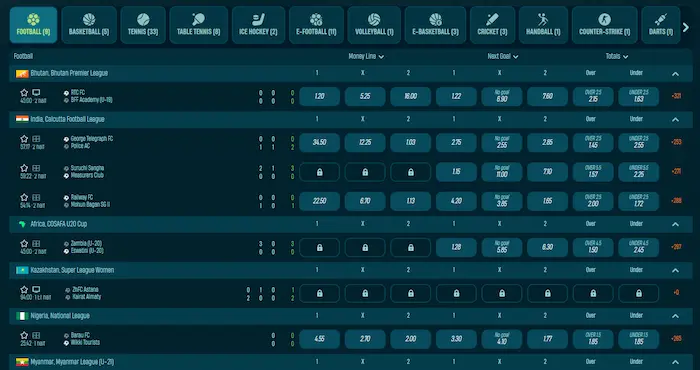Open stats board icon for Railway FC

click(x=36, y=198)
